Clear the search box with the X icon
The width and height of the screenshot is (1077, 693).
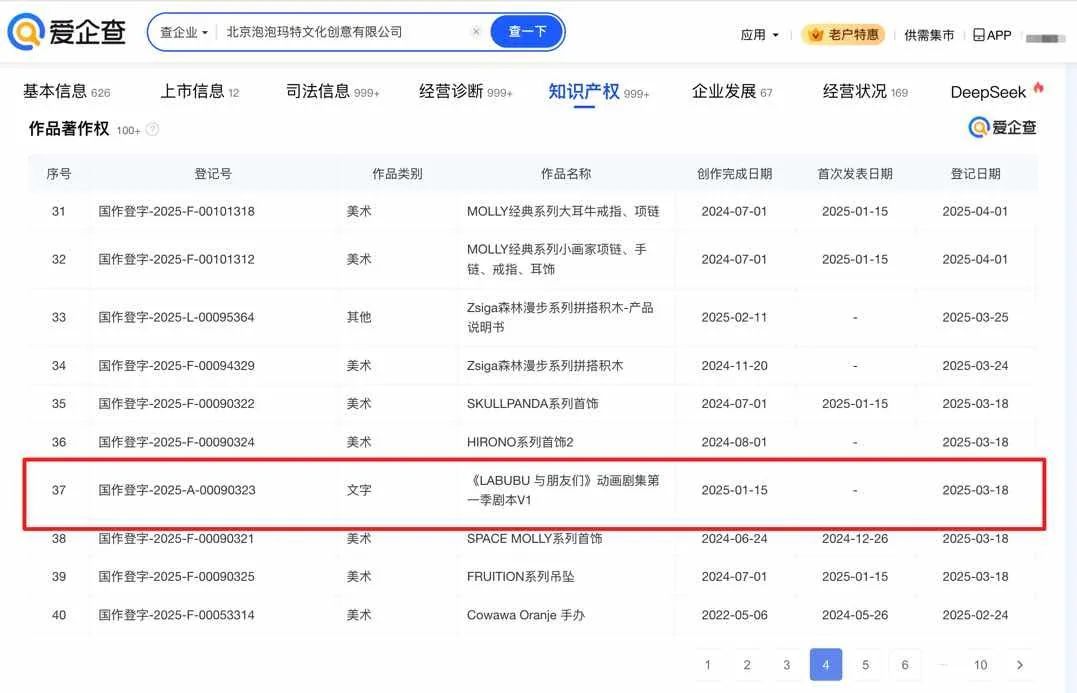point(476,32)
